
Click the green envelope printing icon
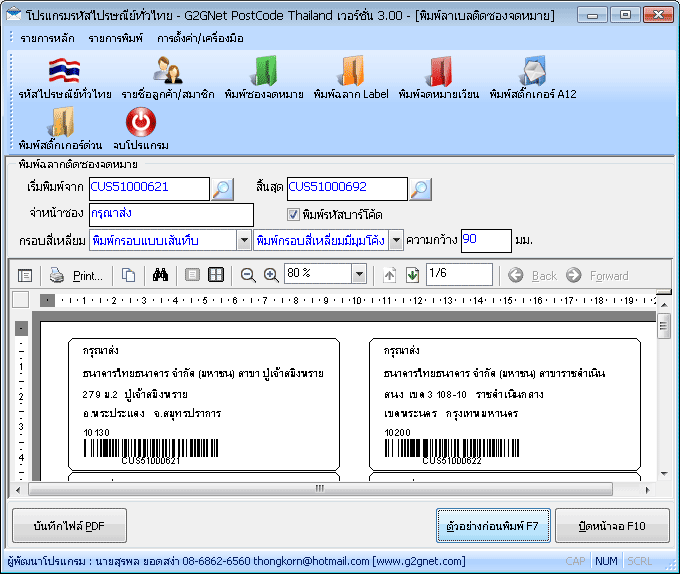264,70
